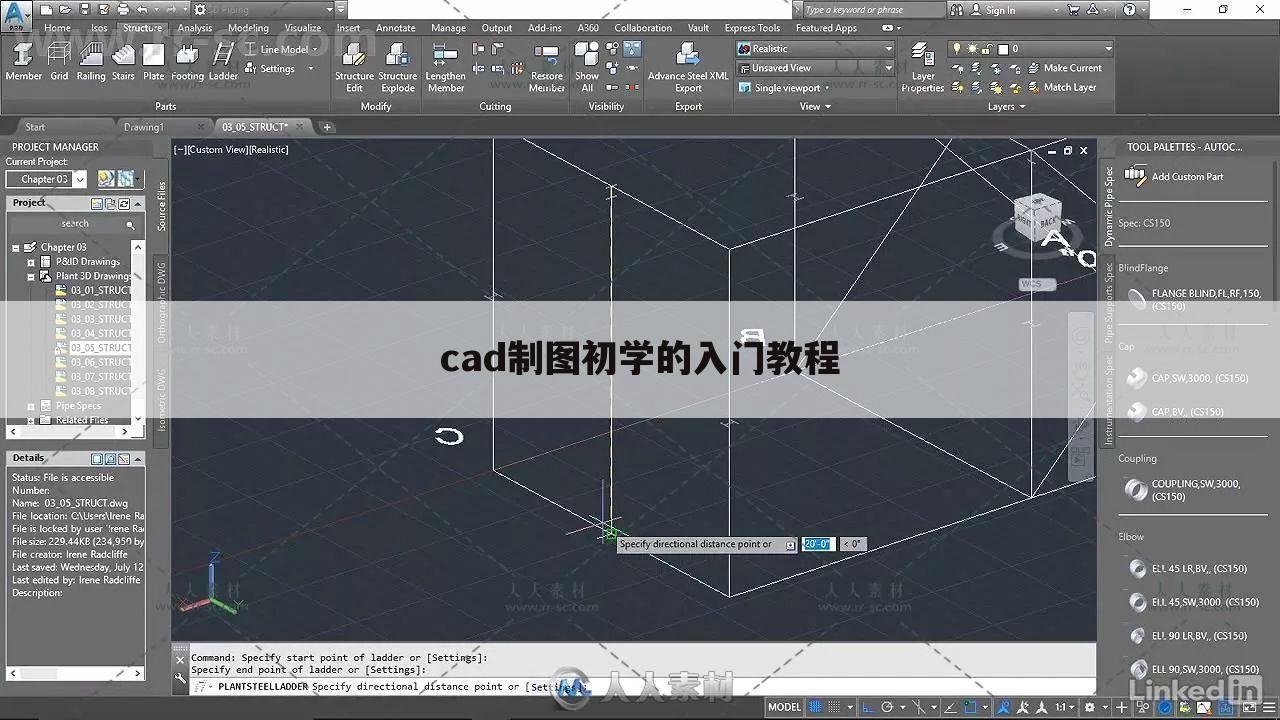Click Make Current layer button
1280x720 pixels.
click(x=1064, y=68)
